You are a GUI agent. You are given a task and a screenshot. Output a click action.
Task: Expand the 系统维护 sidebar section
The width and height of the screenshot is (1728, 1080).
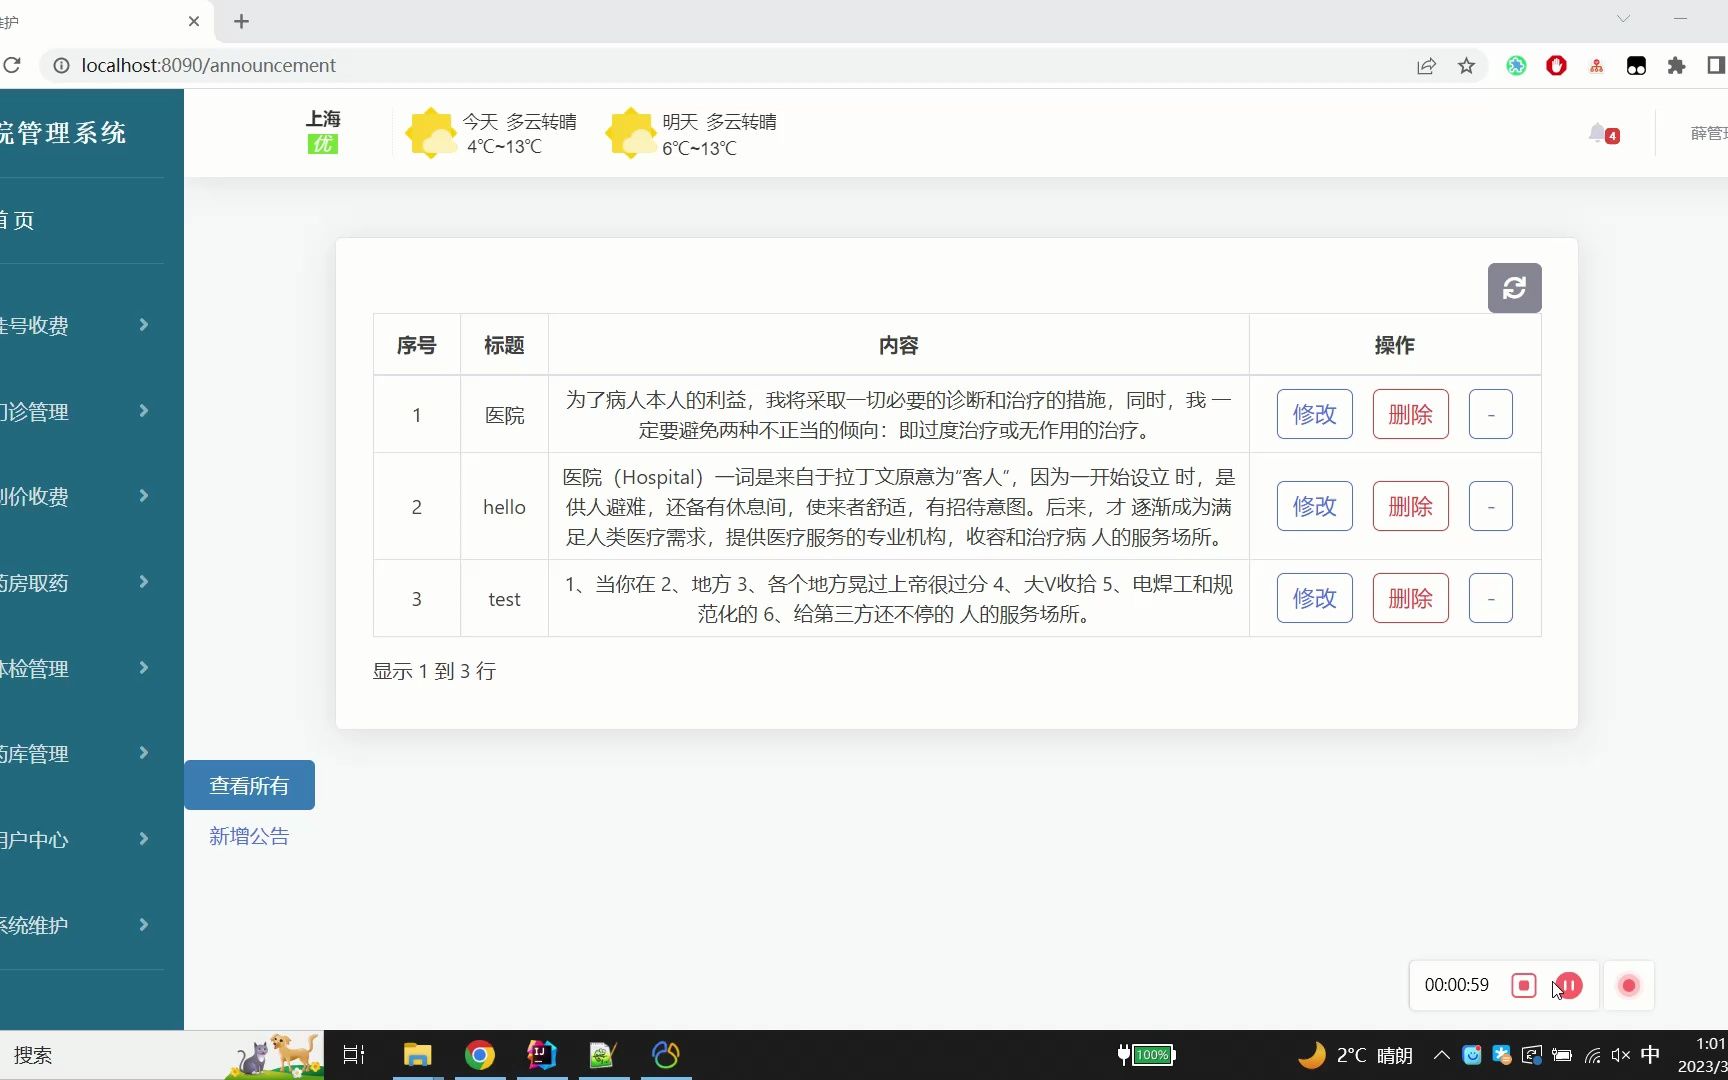[x=70, y=925]
